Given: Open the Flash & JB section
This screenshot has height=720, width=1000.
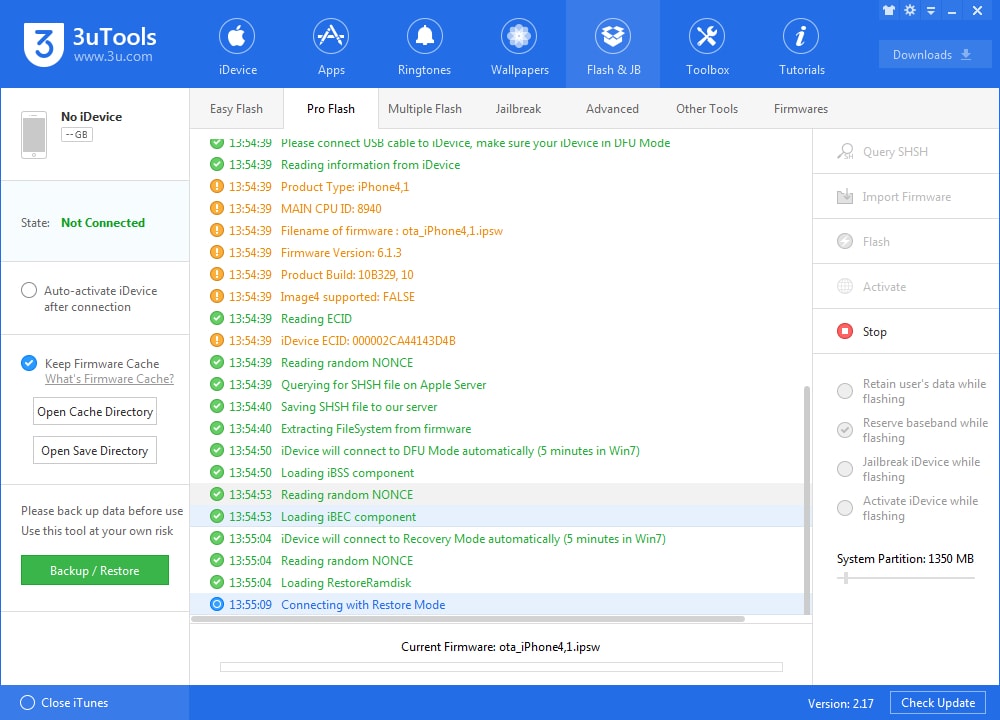Looking at the screenshot, I should [x=613, y=46].
